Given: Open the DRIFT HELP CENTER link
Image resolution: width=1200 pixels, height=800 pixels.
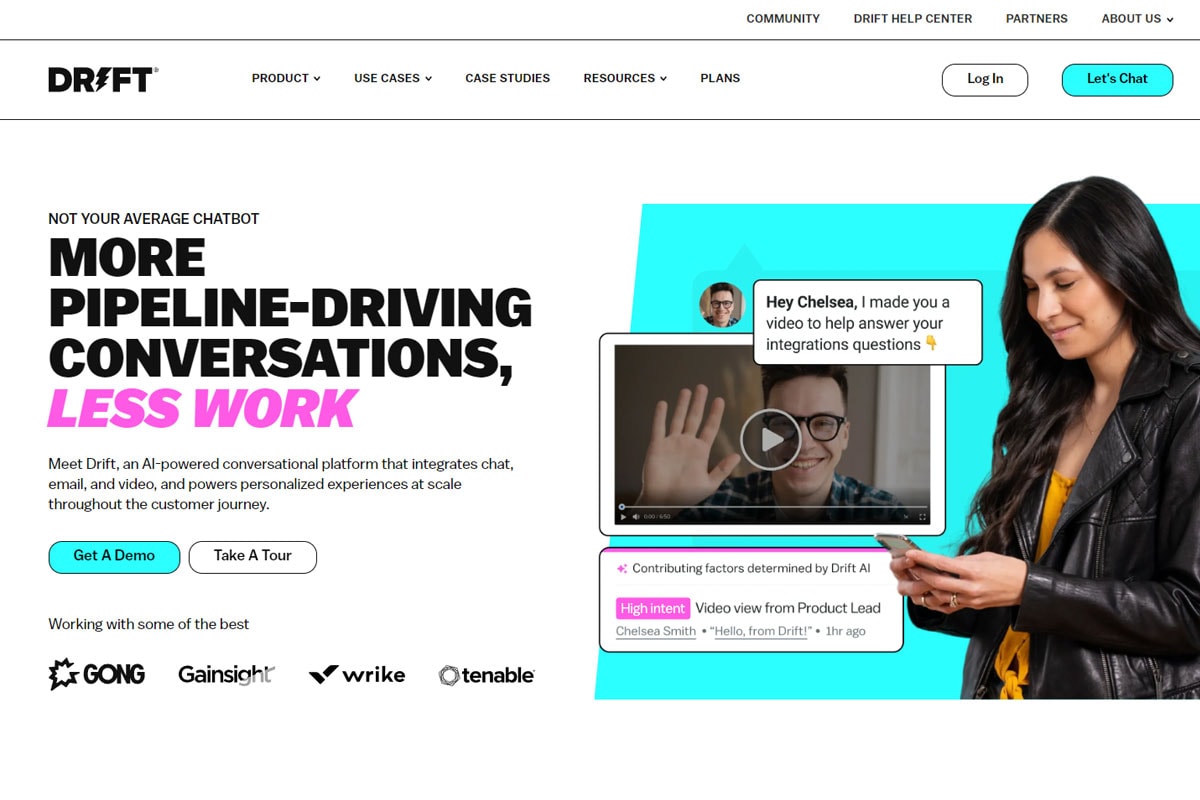Looking at the screenshot, I should pyautogui.click(x=913, y=19).
